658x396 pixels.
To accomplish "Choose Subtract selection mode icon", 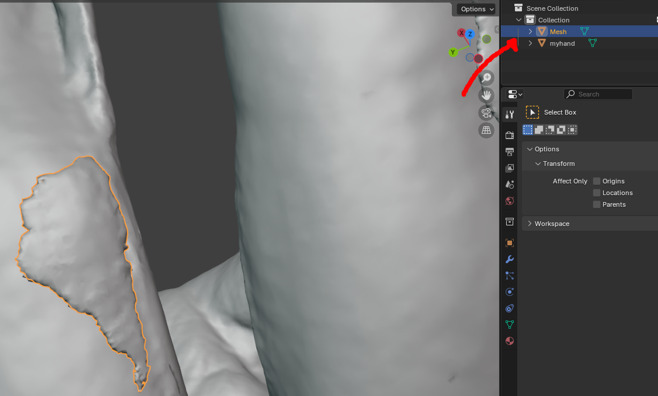I will click(550, 130).
